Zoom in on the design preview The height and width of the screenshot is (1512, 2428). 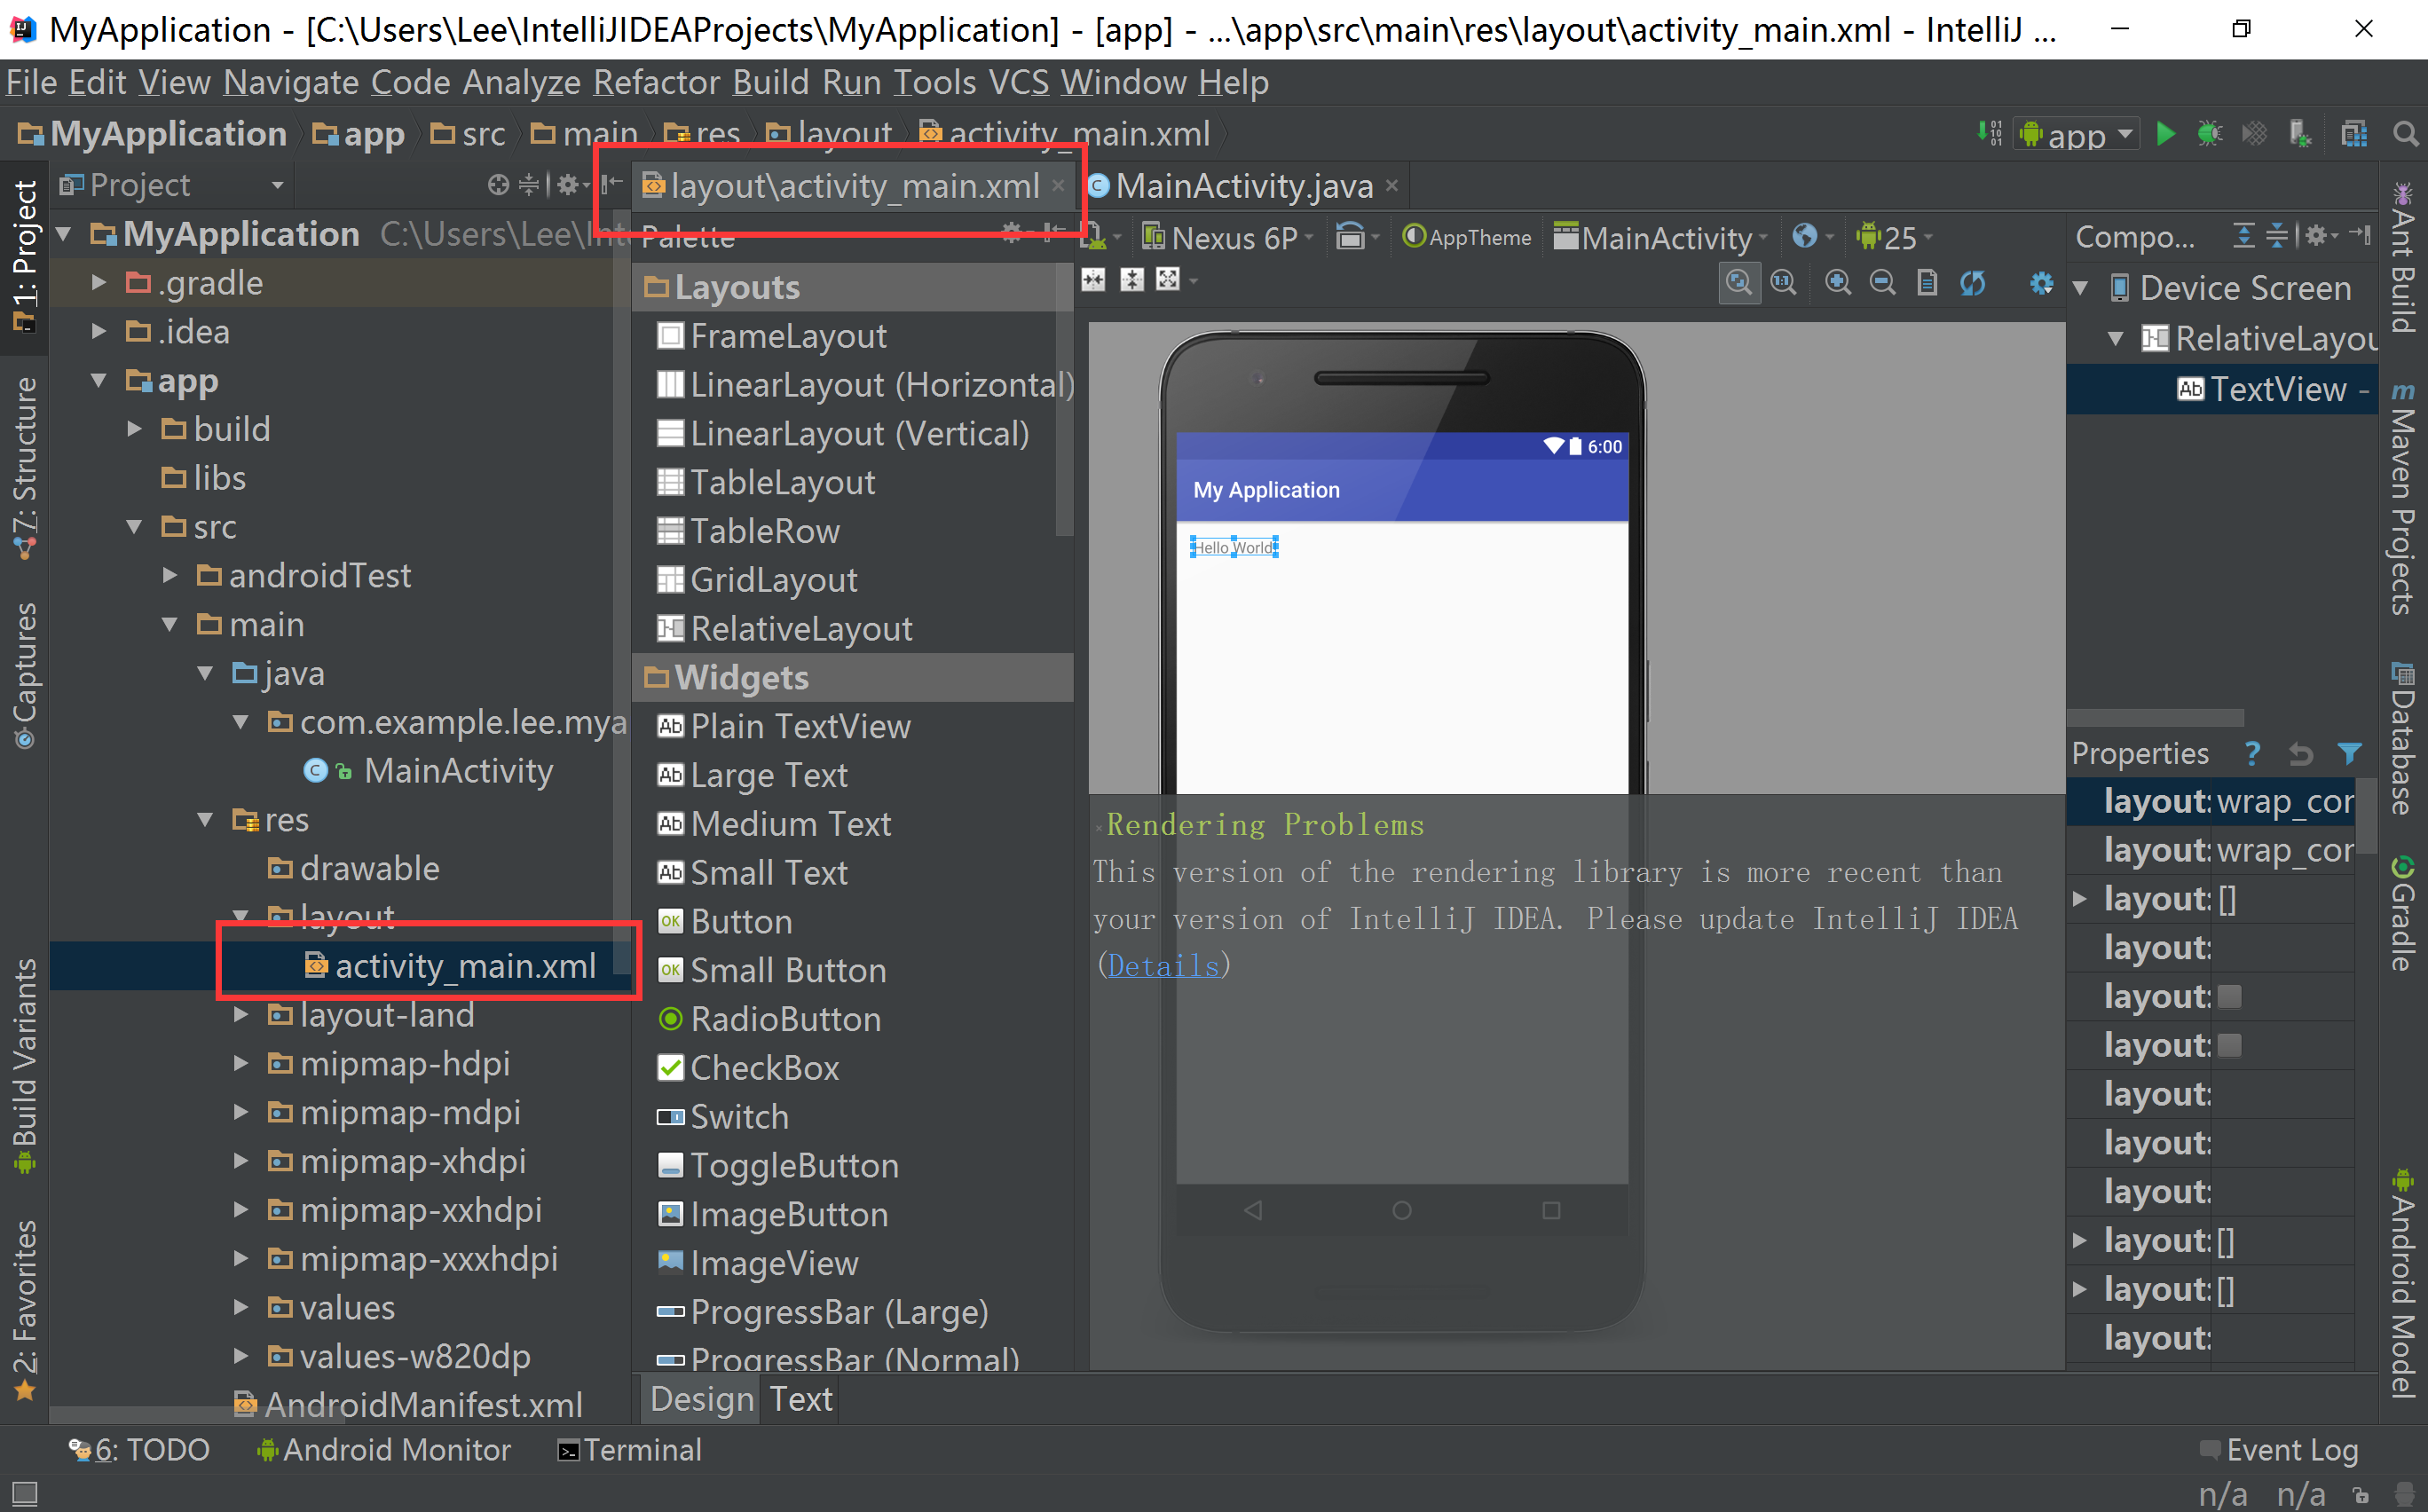1837,283
